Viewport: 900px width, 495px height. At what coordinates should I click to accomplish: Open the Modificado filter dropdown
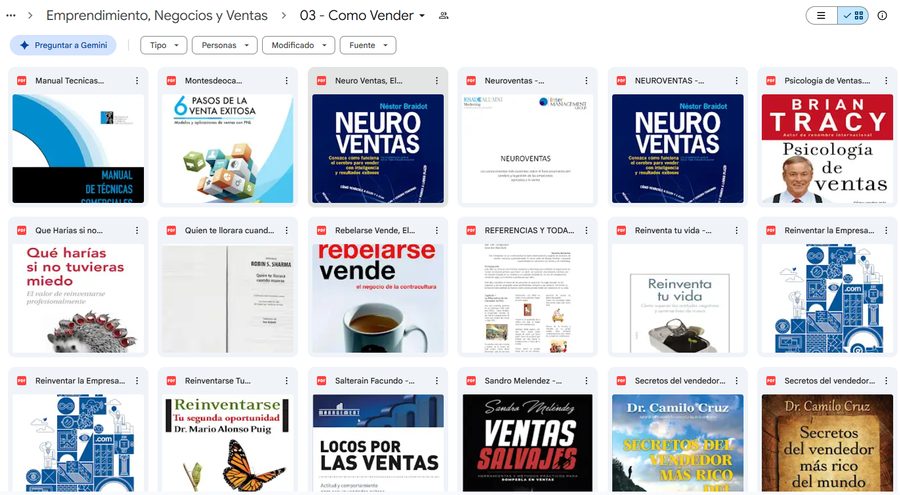coord(298,45)
